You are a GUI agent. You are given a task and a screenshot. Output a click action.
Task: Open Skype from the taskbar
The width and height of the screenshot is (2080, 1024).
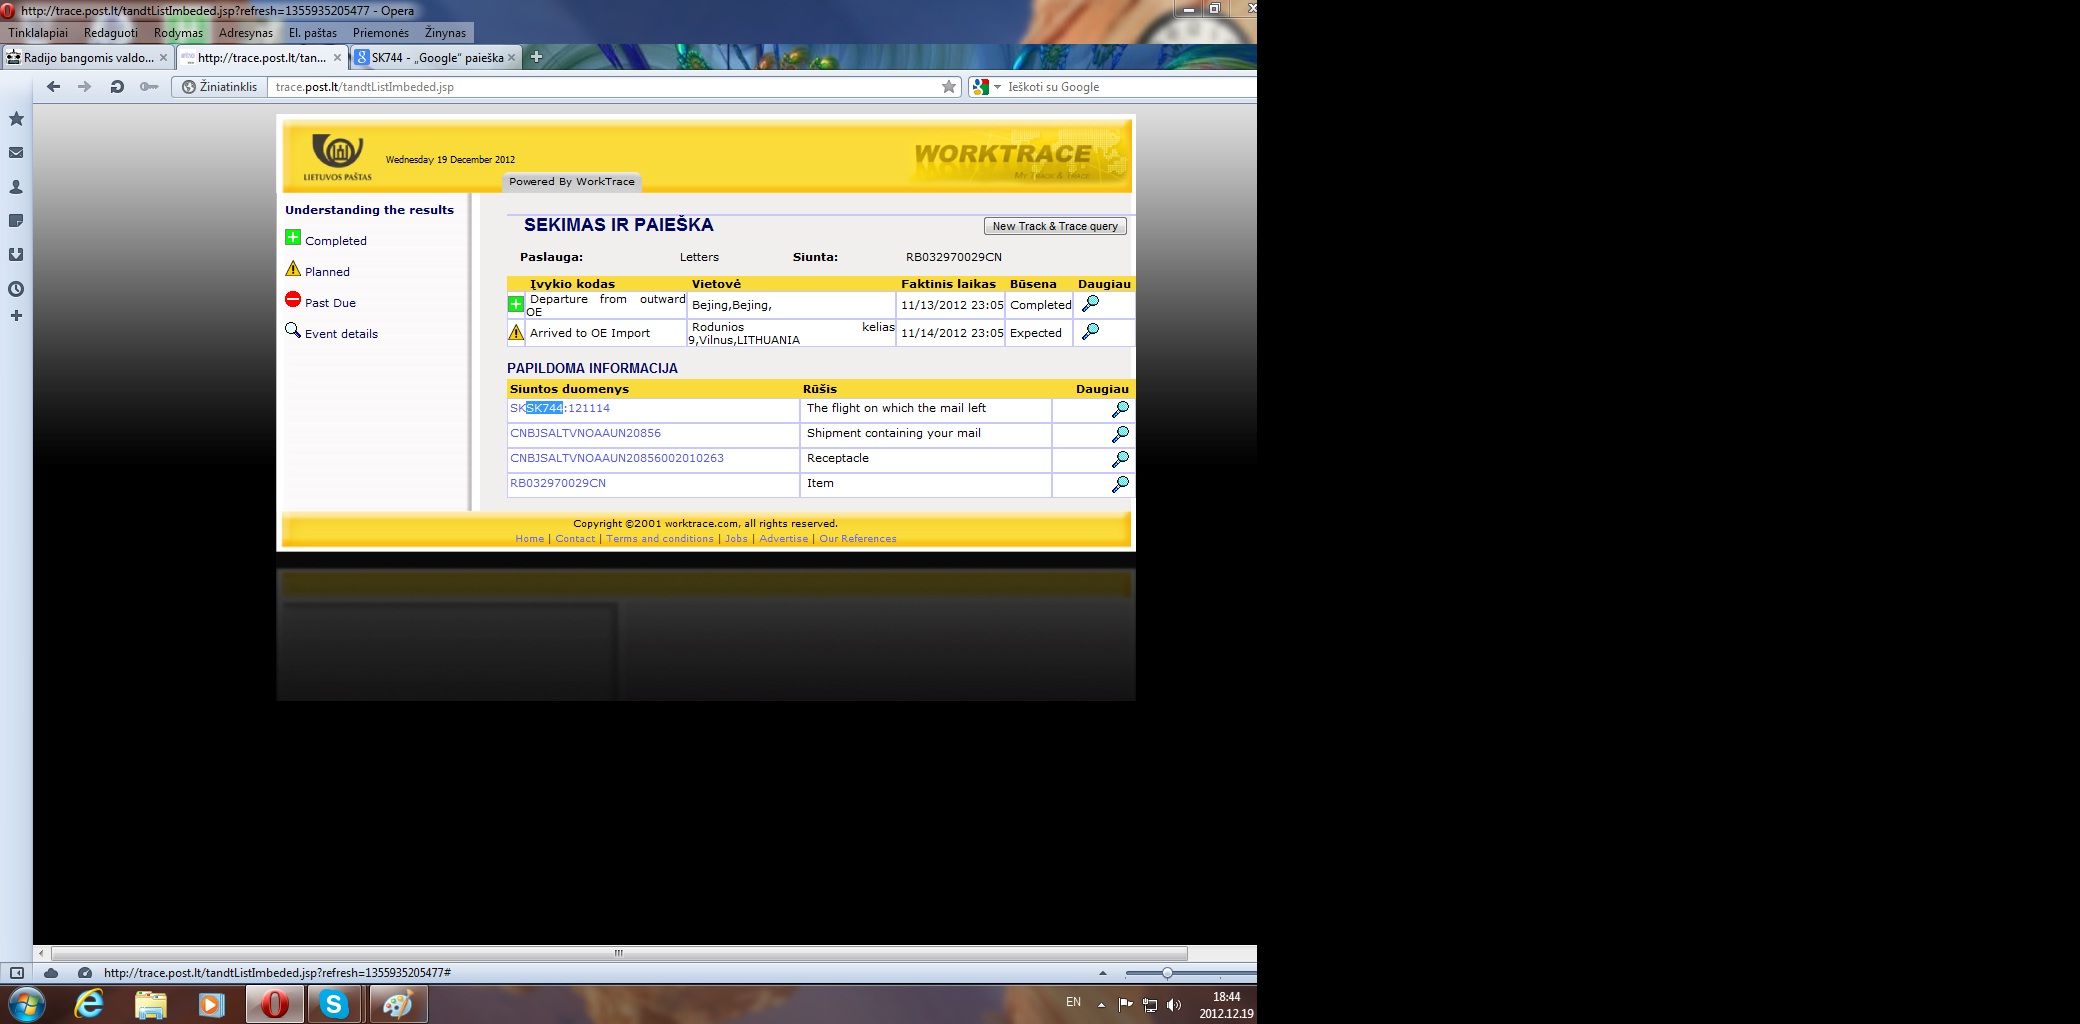[333, 1004]
